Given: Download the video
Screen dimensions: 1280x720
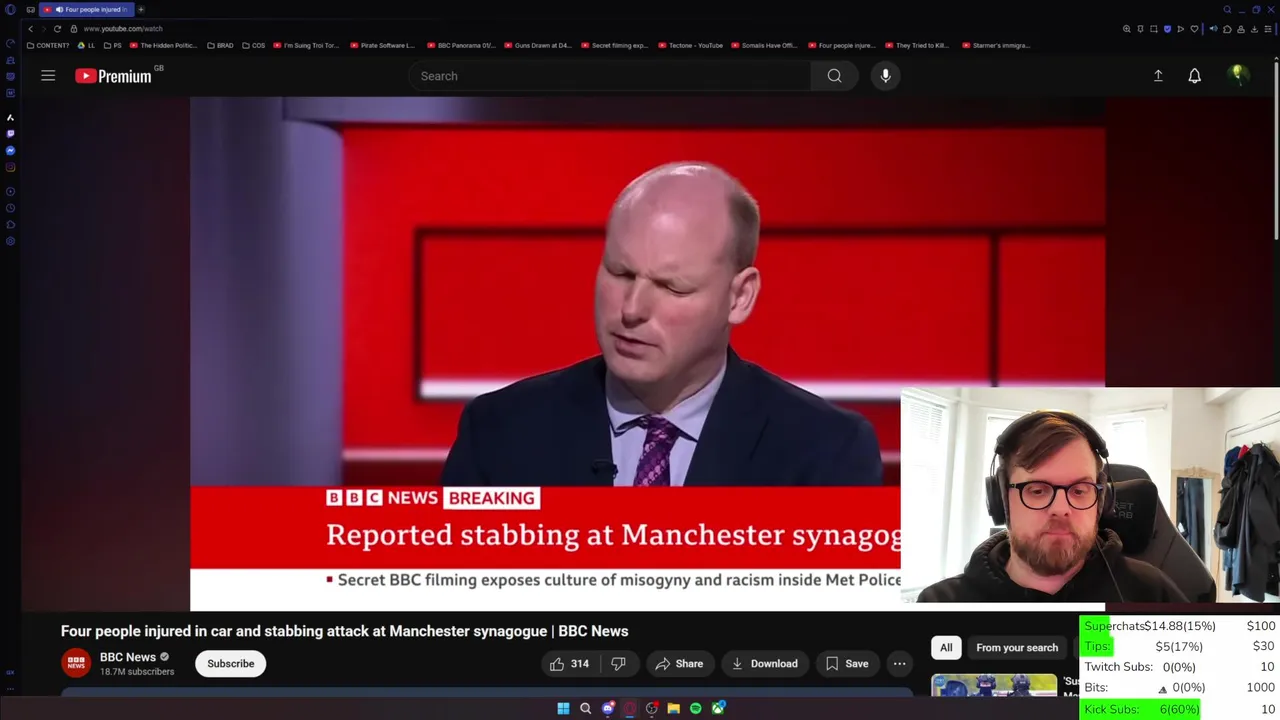Looking at the screenshot, I should tap(764, 664).
